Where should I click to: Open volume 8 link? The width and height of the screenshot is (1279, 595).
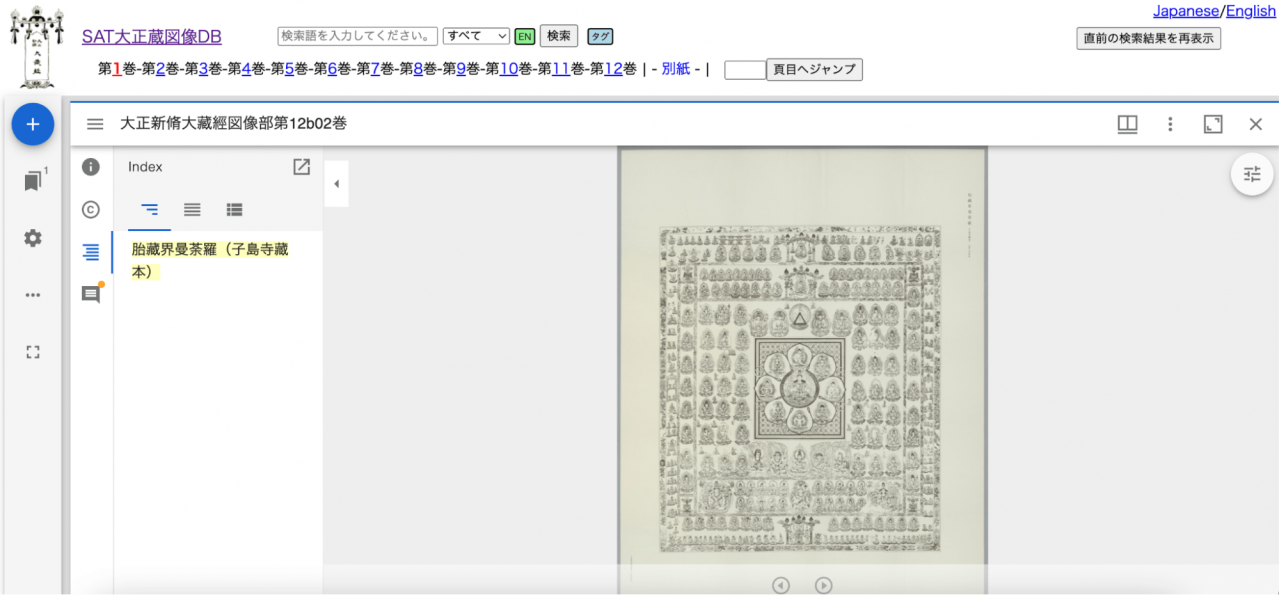pyautogui.click(x=418, y=69)
